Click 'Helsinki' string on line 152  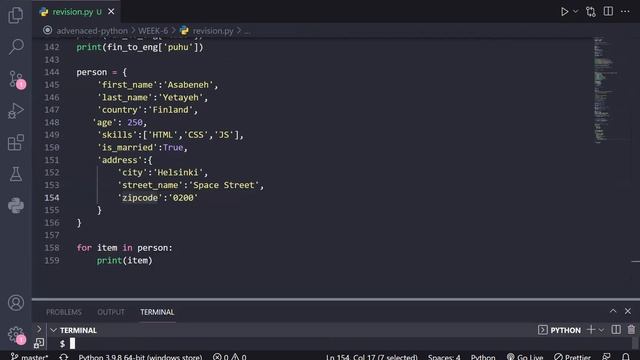tap(178, 173)
